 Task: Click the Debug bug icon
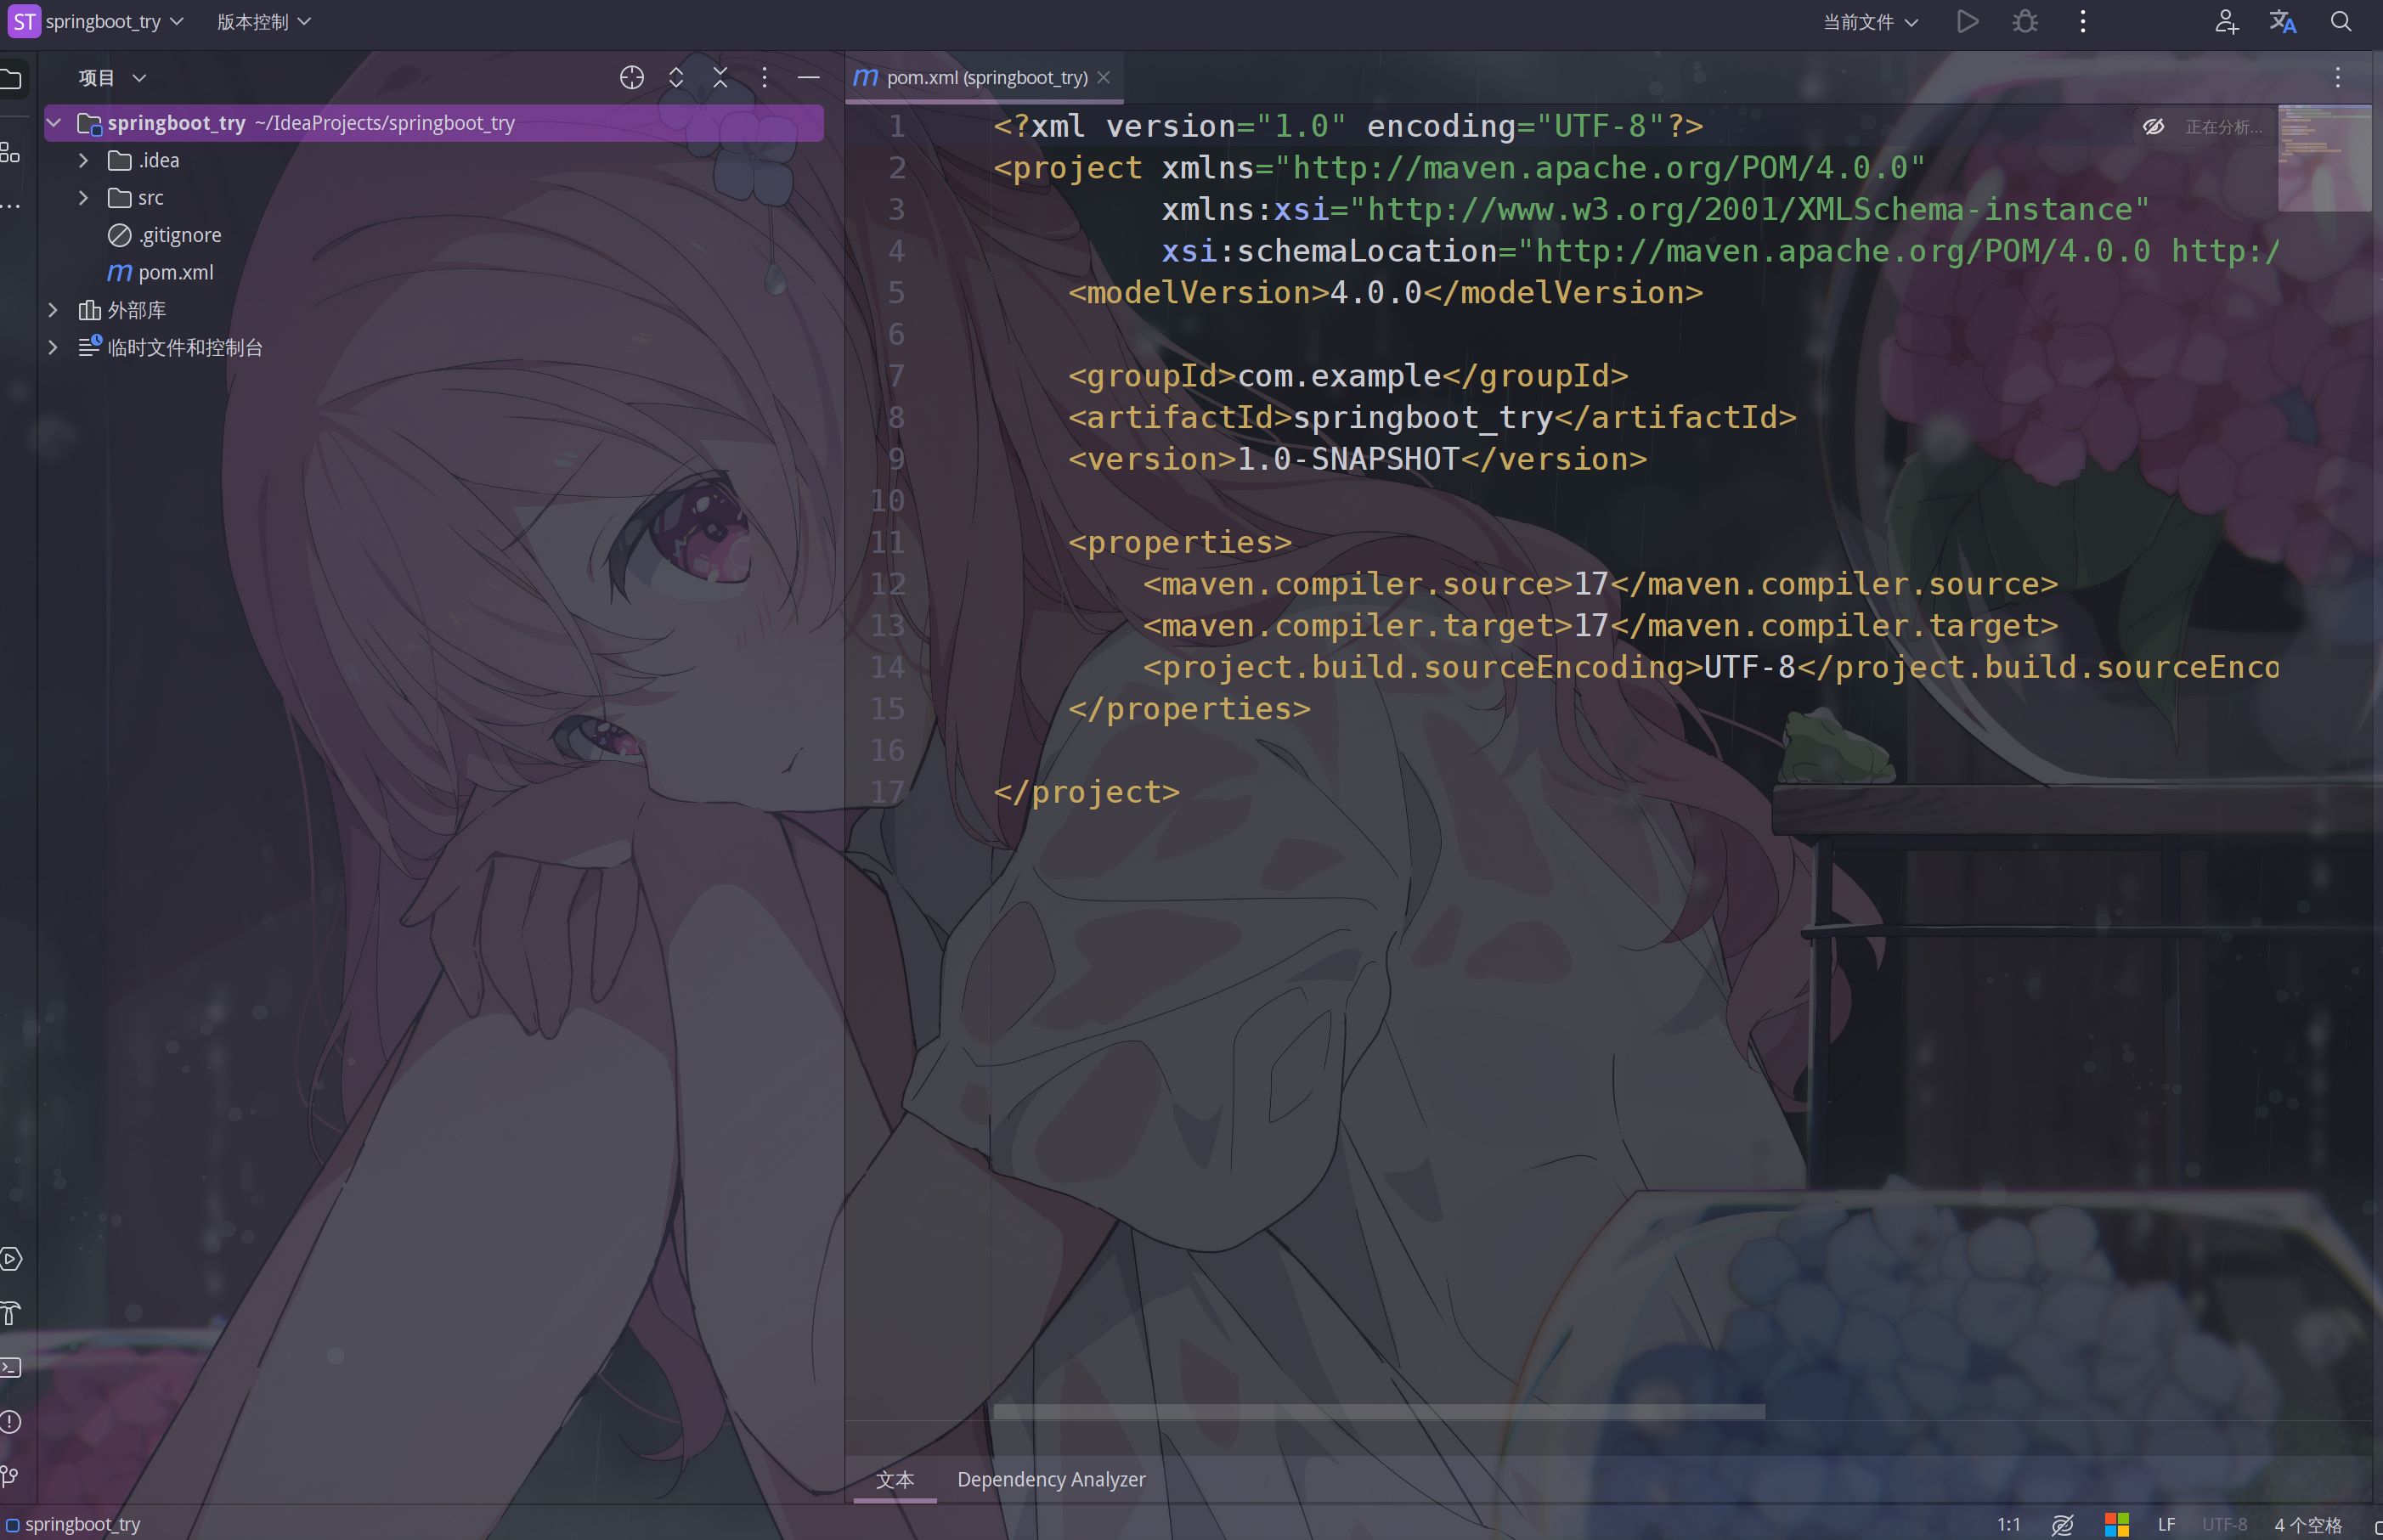pyautogui.click(x=2025, y=22)
